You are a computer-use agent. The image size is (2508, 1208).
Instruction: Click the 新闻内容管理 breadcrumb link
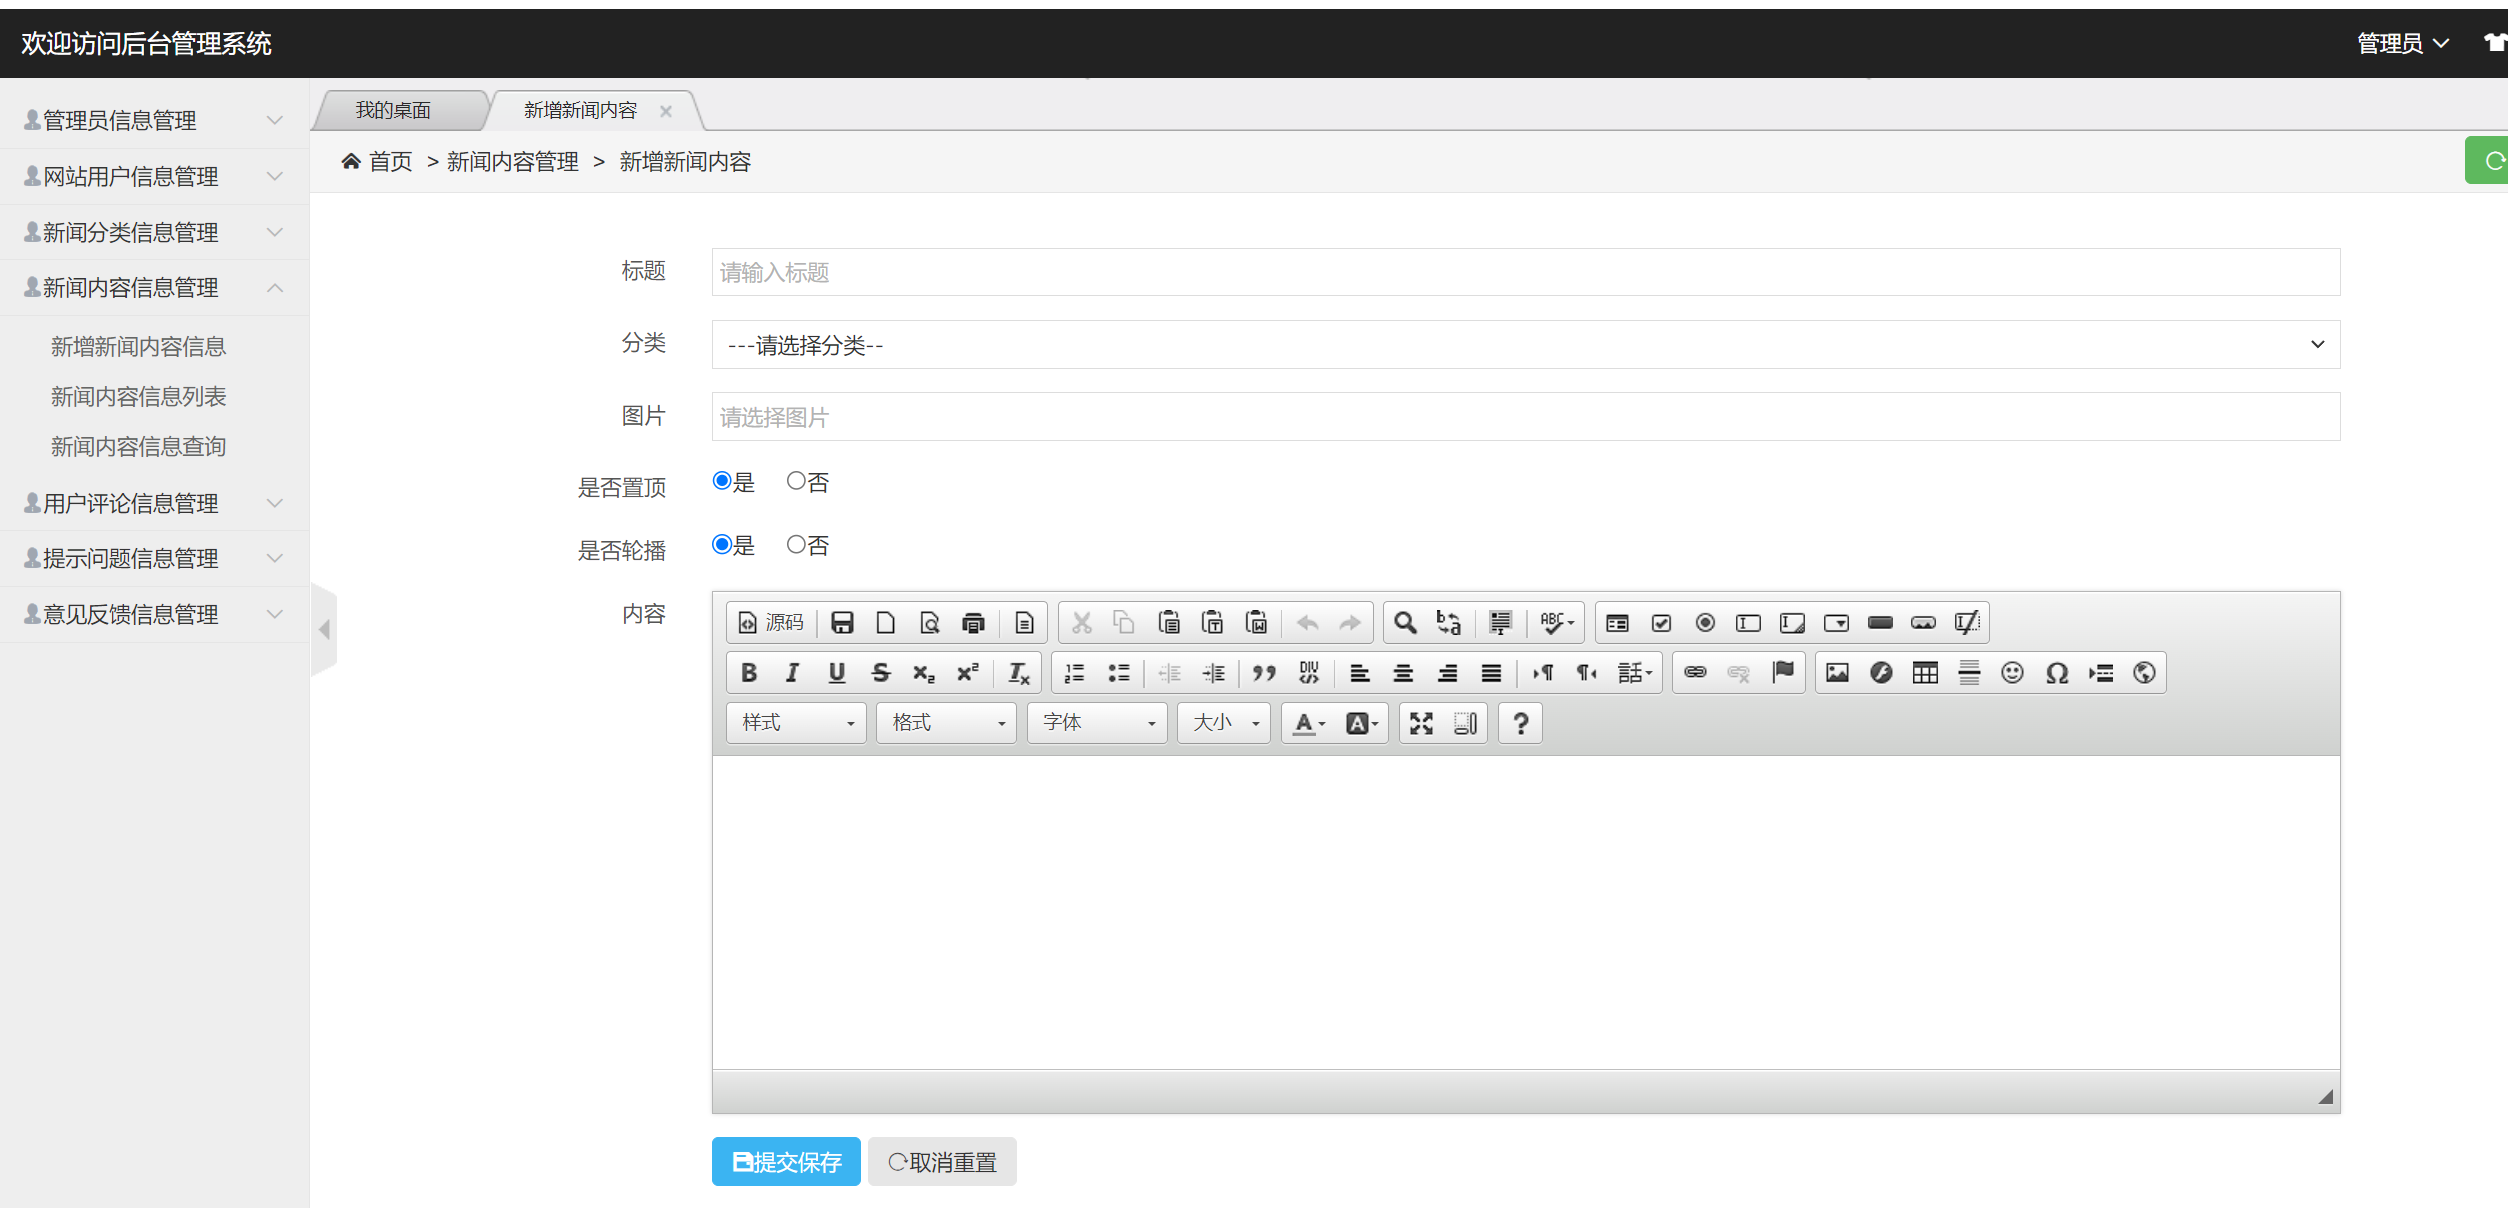(x=513, y=162)
